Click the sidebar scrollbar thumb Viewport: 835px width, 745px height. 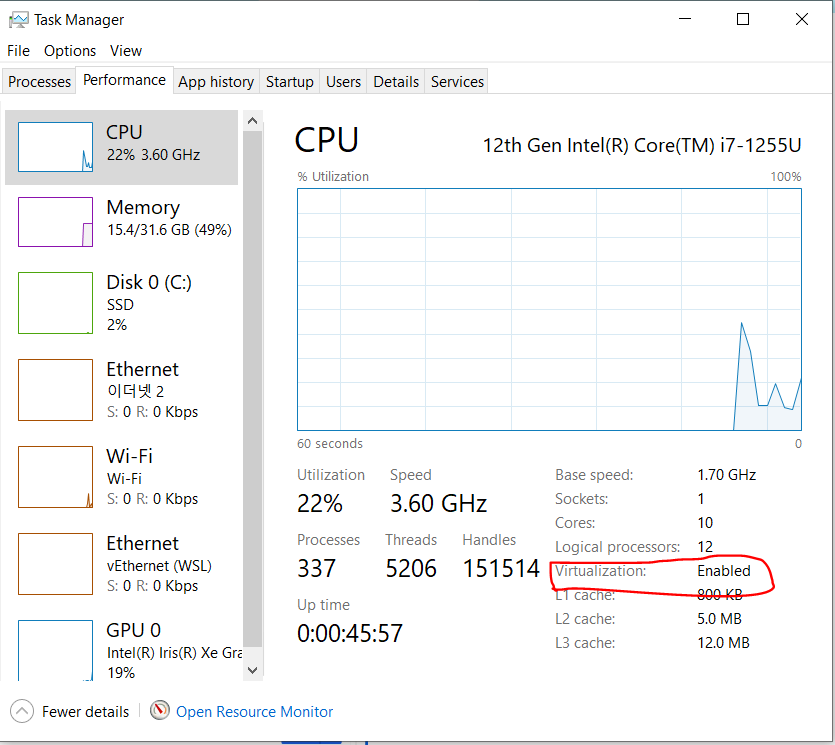pyautogui.click(x=253, y=389)
